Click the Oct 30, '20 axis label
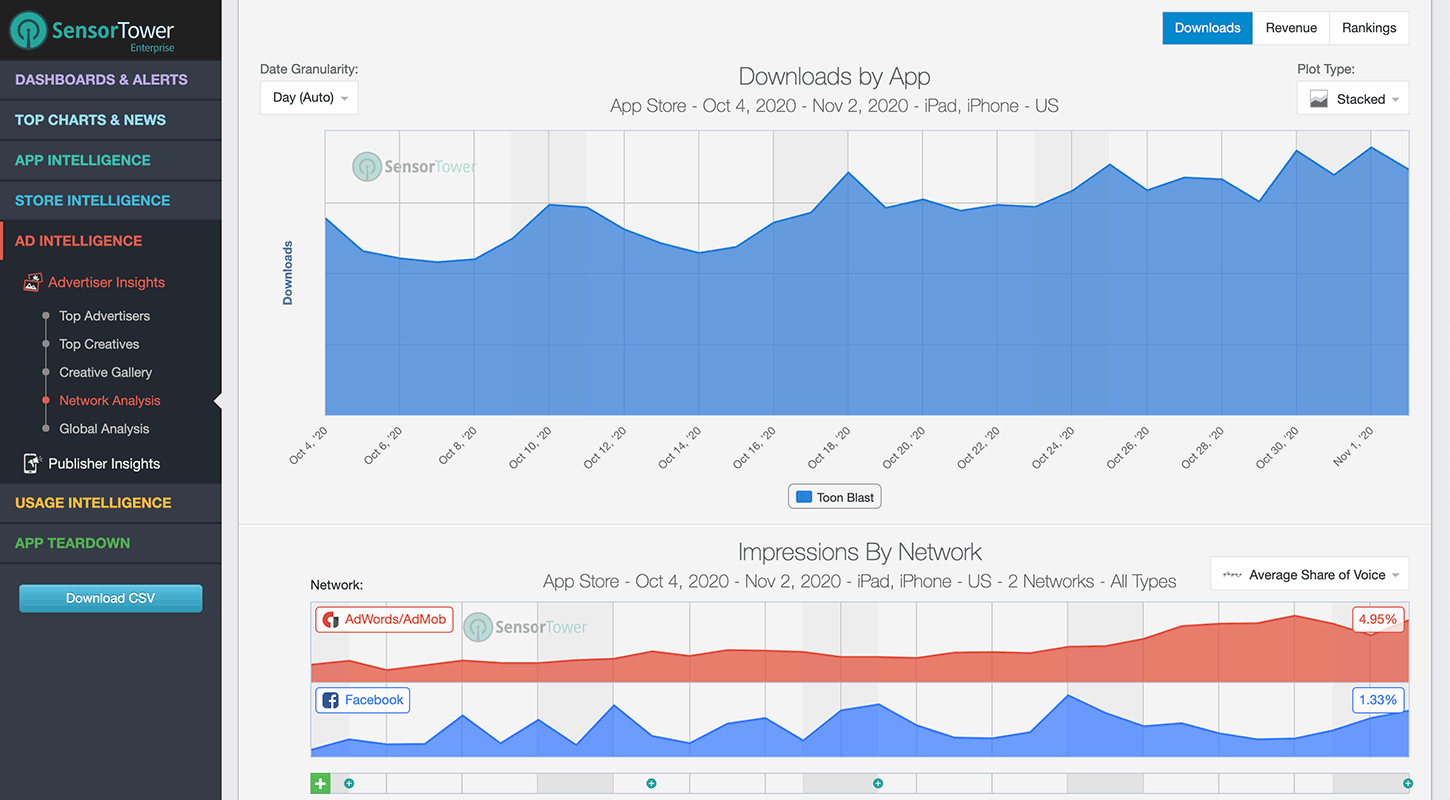1450x800 pixels. (1277, 447)
